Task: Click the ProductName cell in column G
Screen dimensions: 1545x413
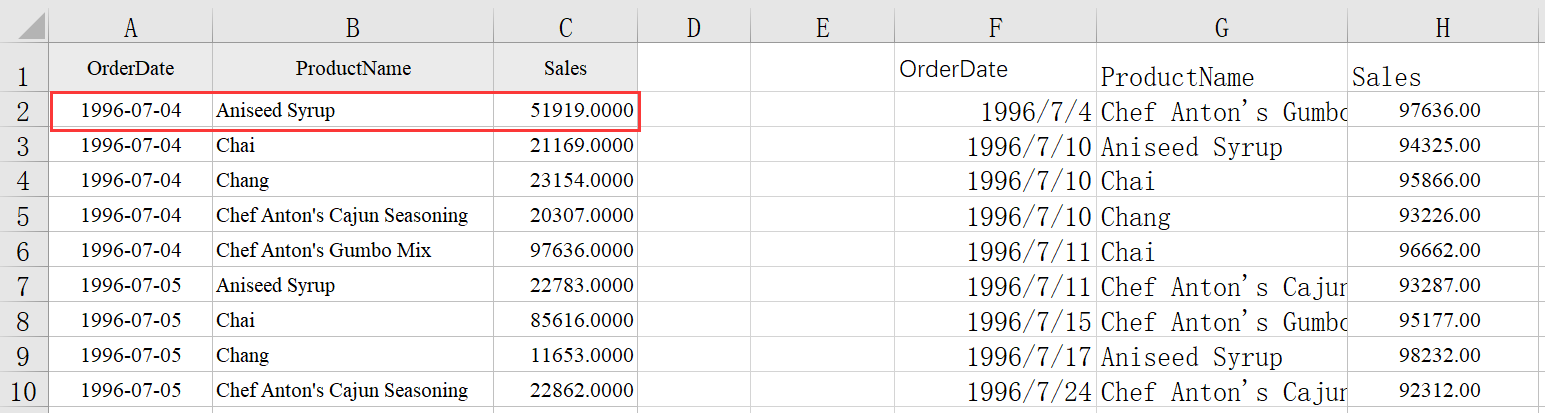Action: point(1222,68)
